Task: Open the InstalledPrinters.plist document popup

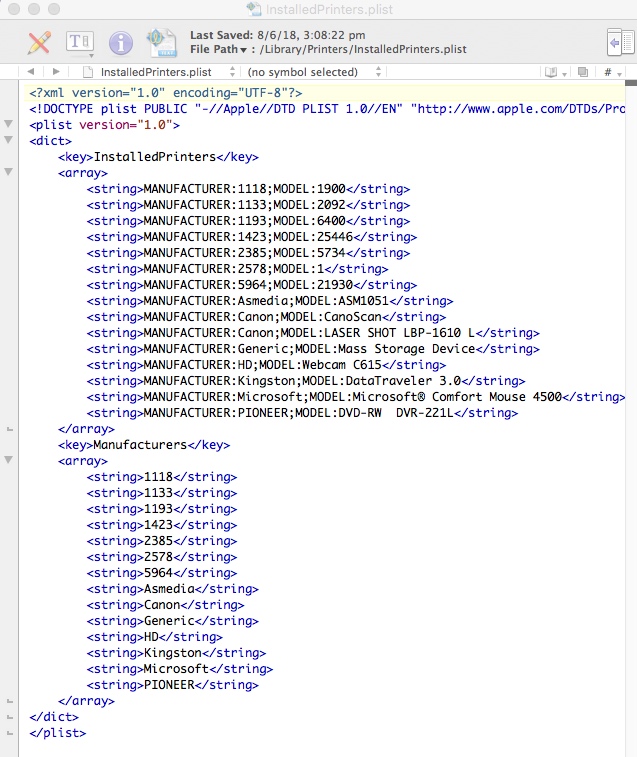Action: click(167, 72)
